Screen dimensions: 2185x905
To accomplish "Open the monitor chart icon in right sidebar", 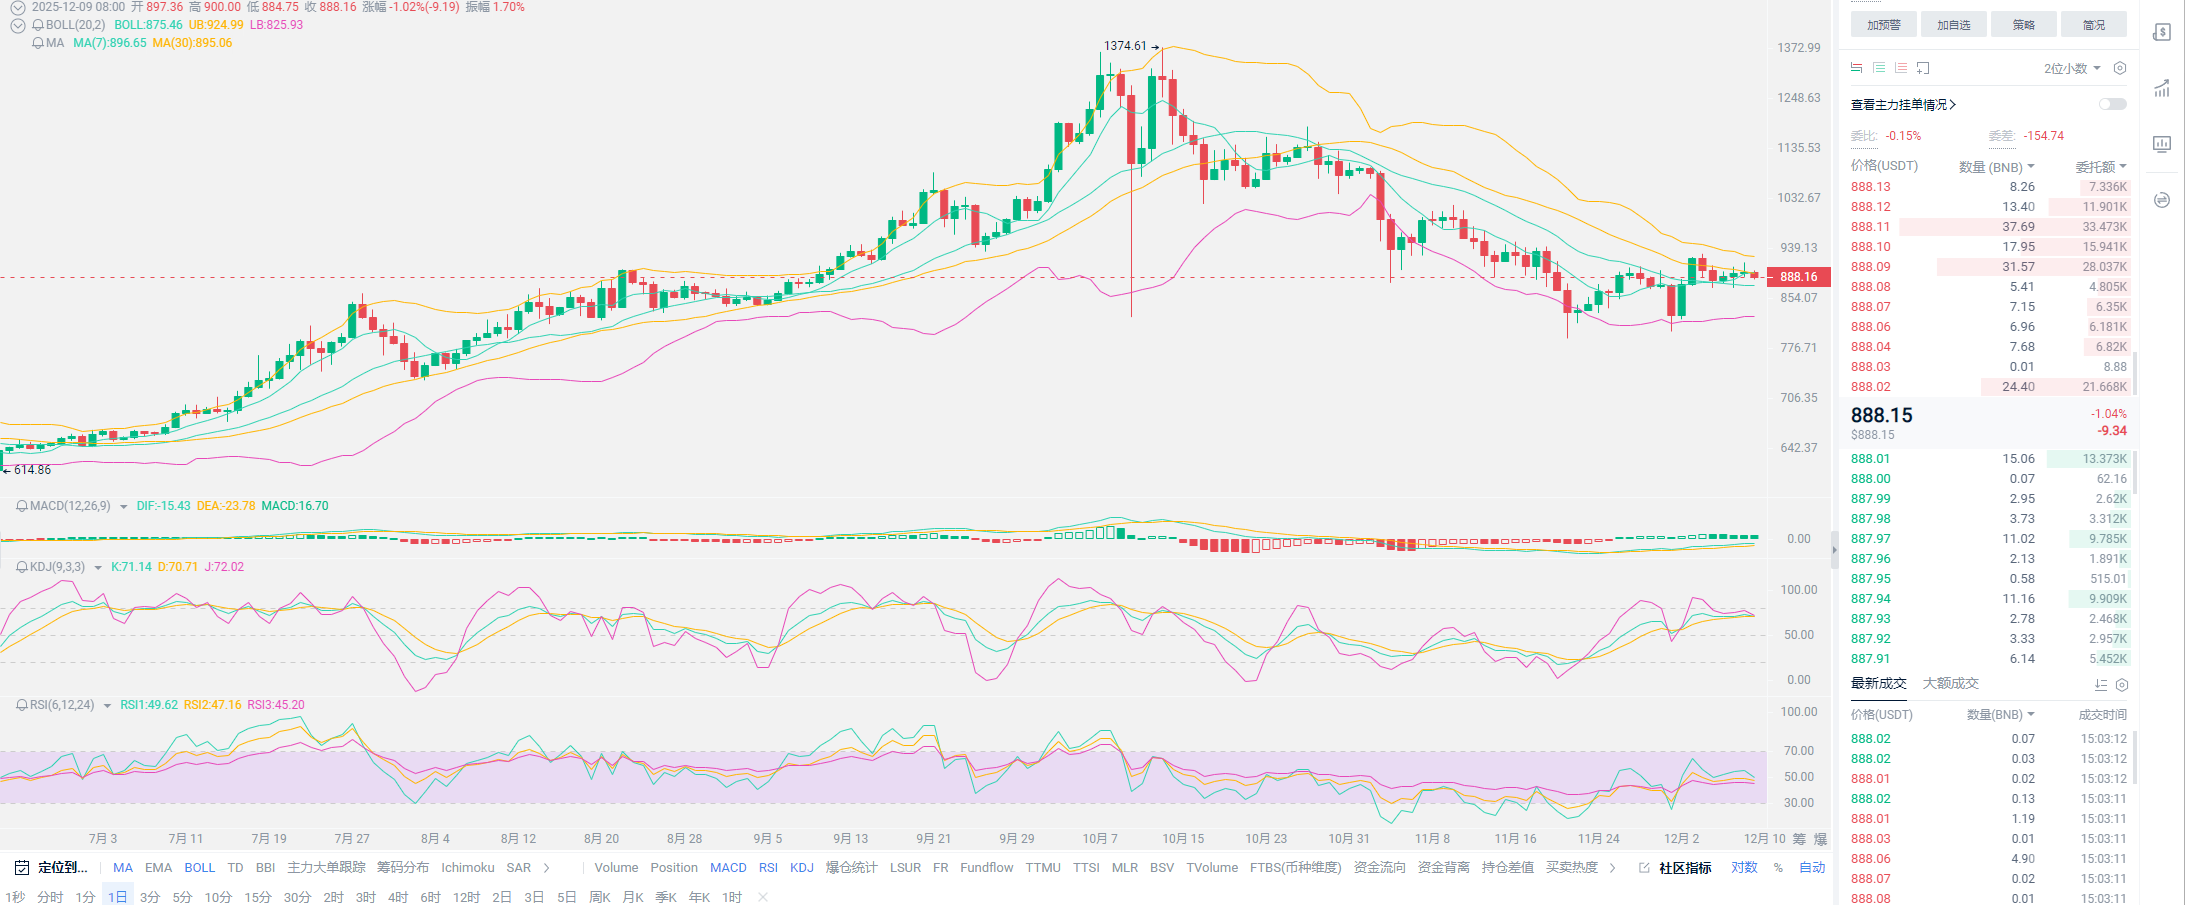I will click(x=2161, y=144).
